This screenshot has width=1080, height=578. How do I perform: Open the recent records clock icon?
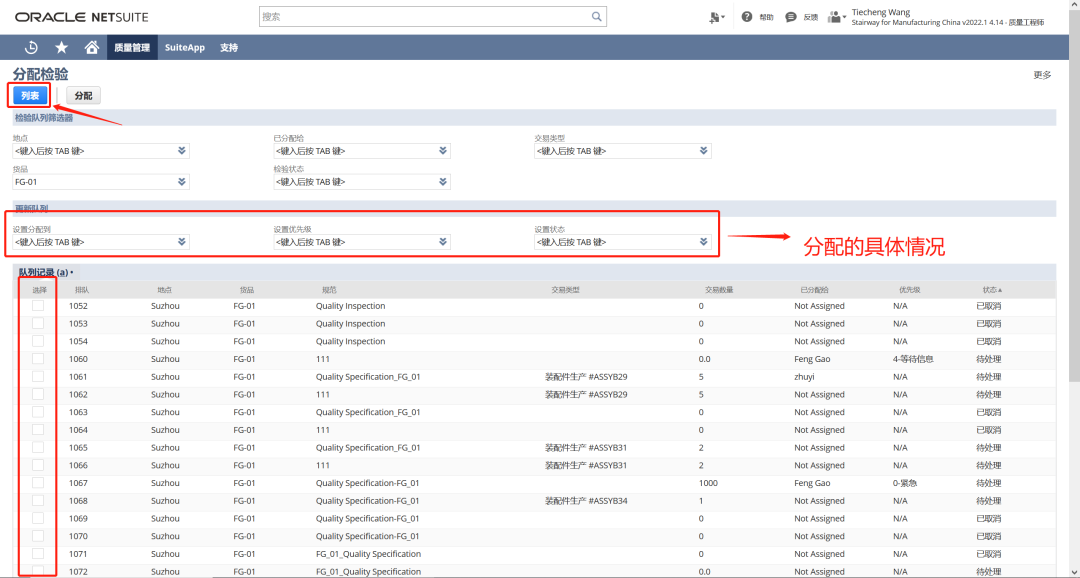(x=31, y=48)
